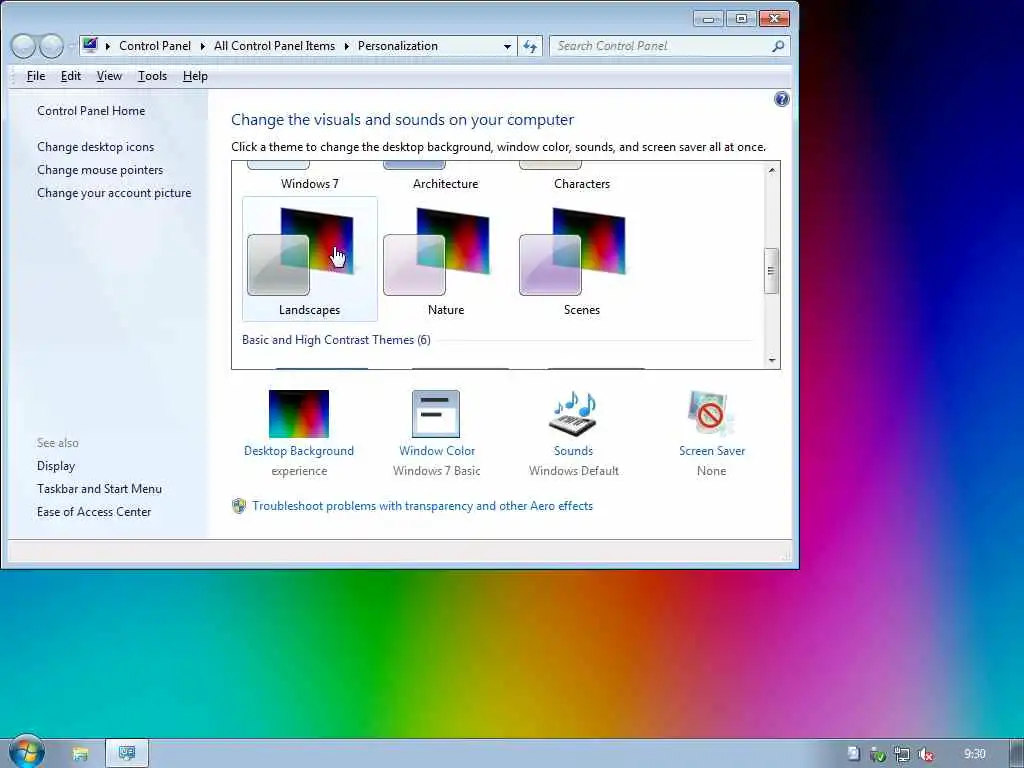
Task: Open Change your account picture link
Action: [114, 193]
